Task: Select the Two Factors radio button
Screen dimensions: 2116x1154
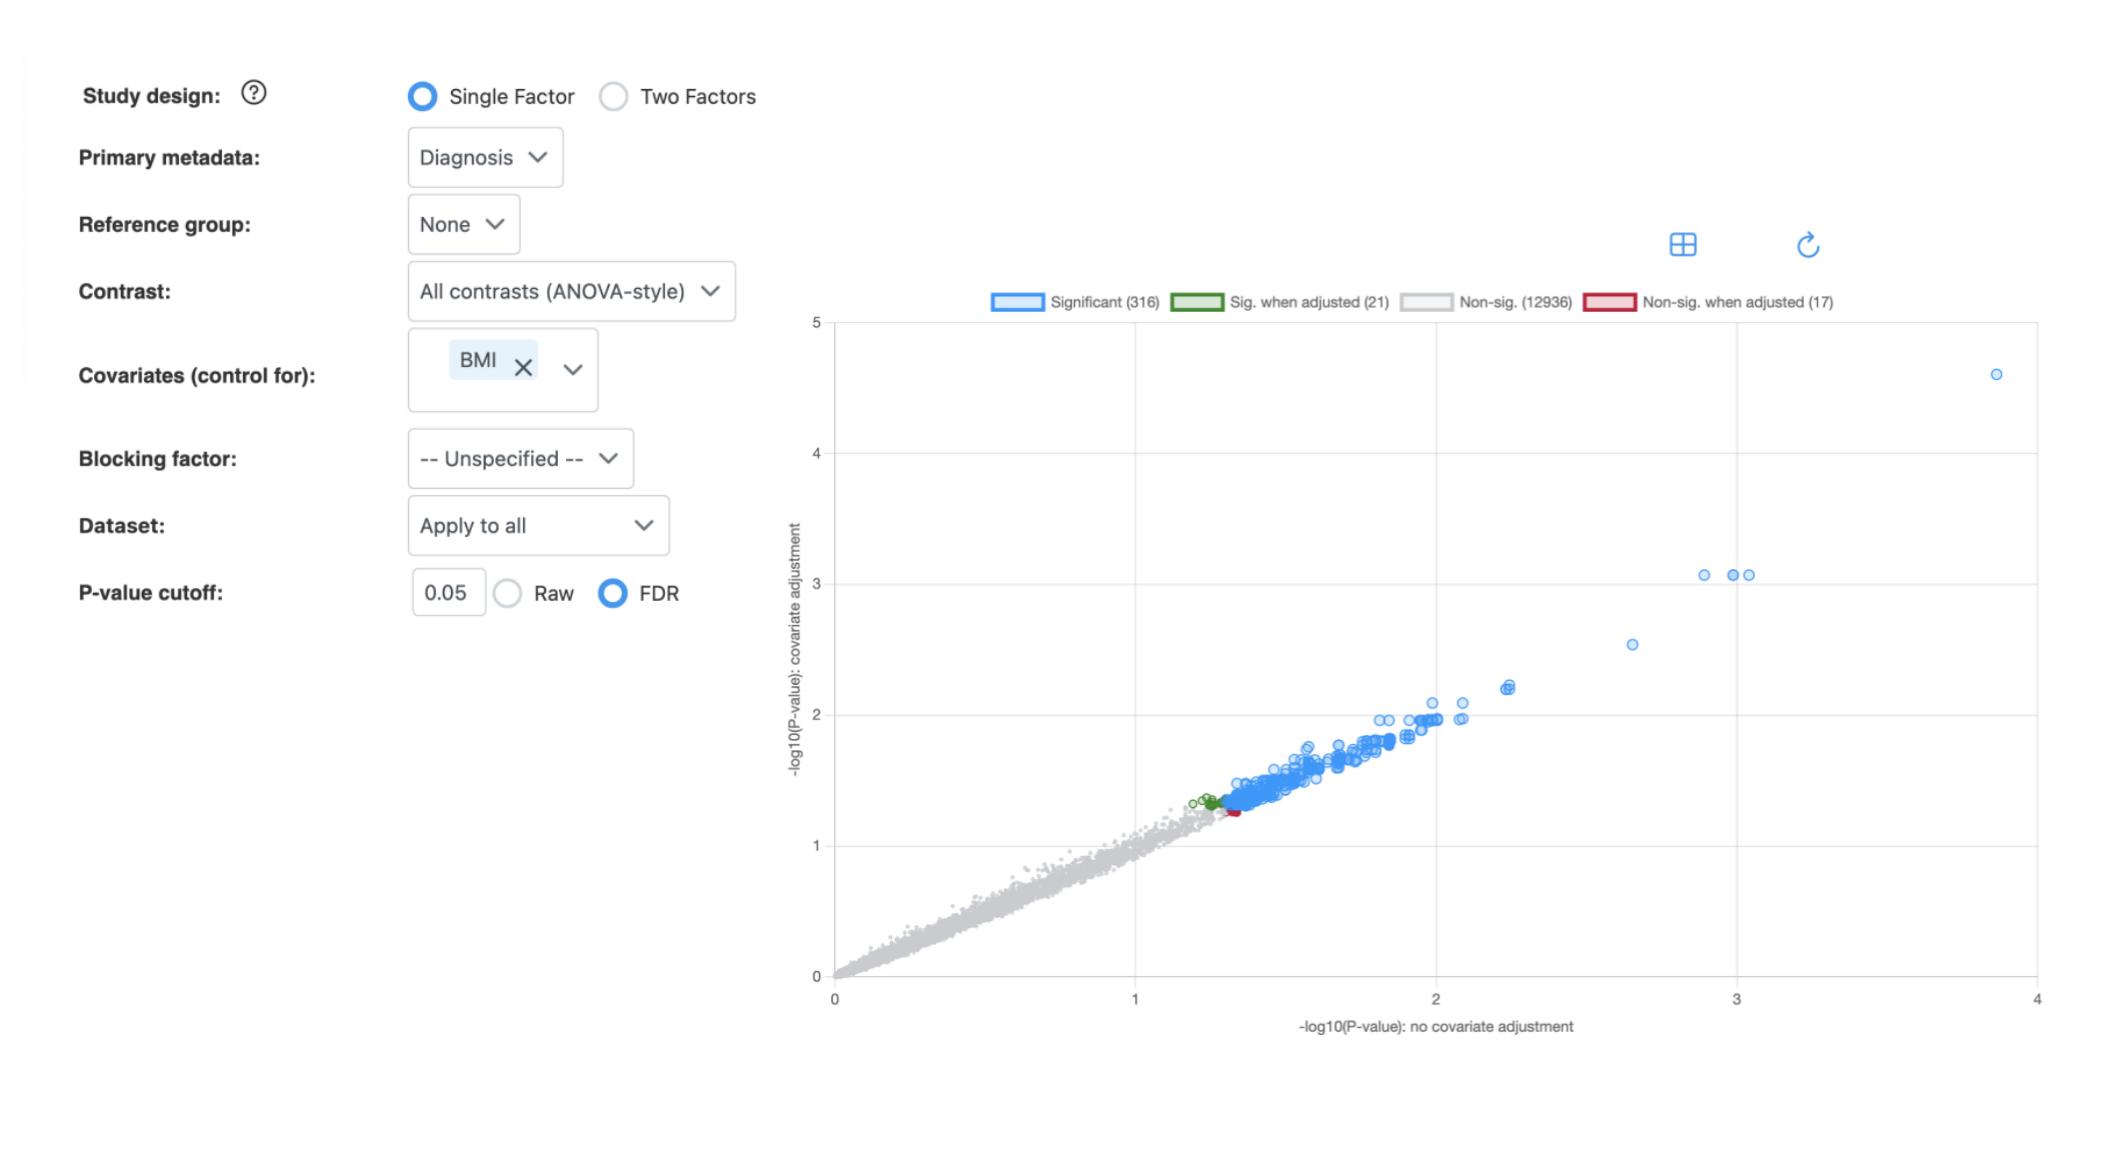Action: 613,96
